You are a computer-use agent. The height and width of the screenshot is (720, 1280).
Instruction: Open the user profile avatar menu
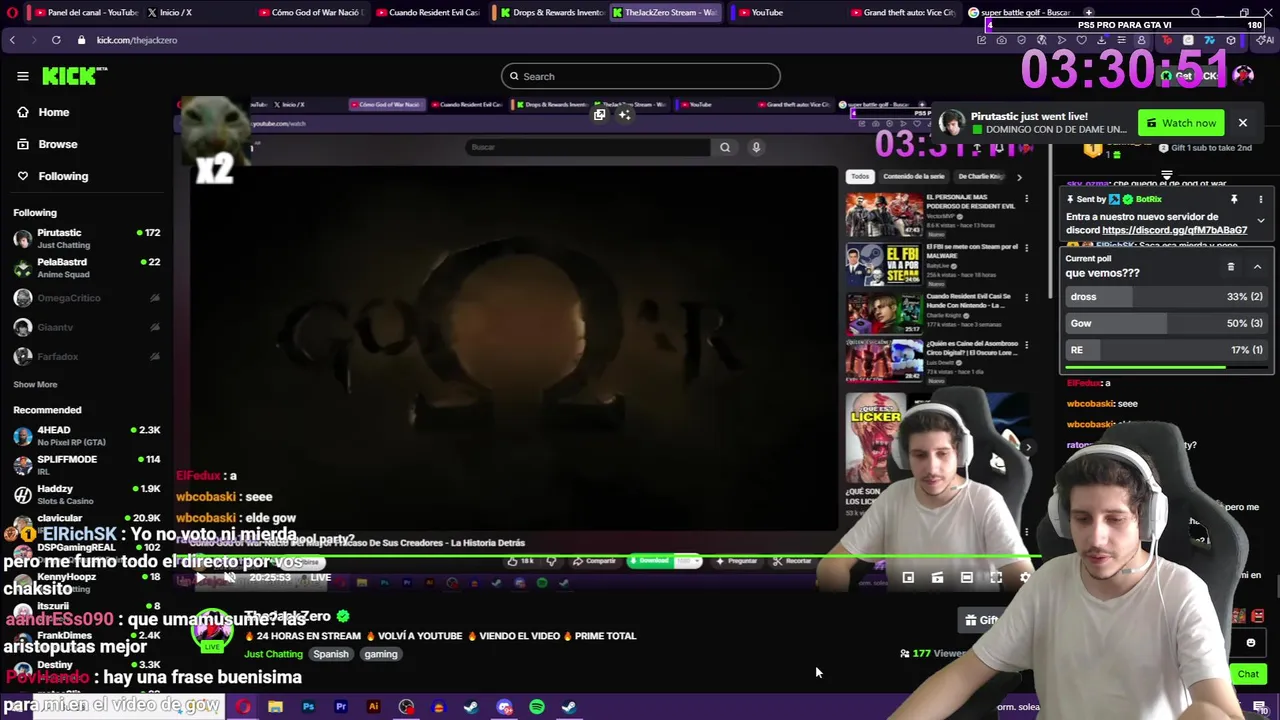1243,75
